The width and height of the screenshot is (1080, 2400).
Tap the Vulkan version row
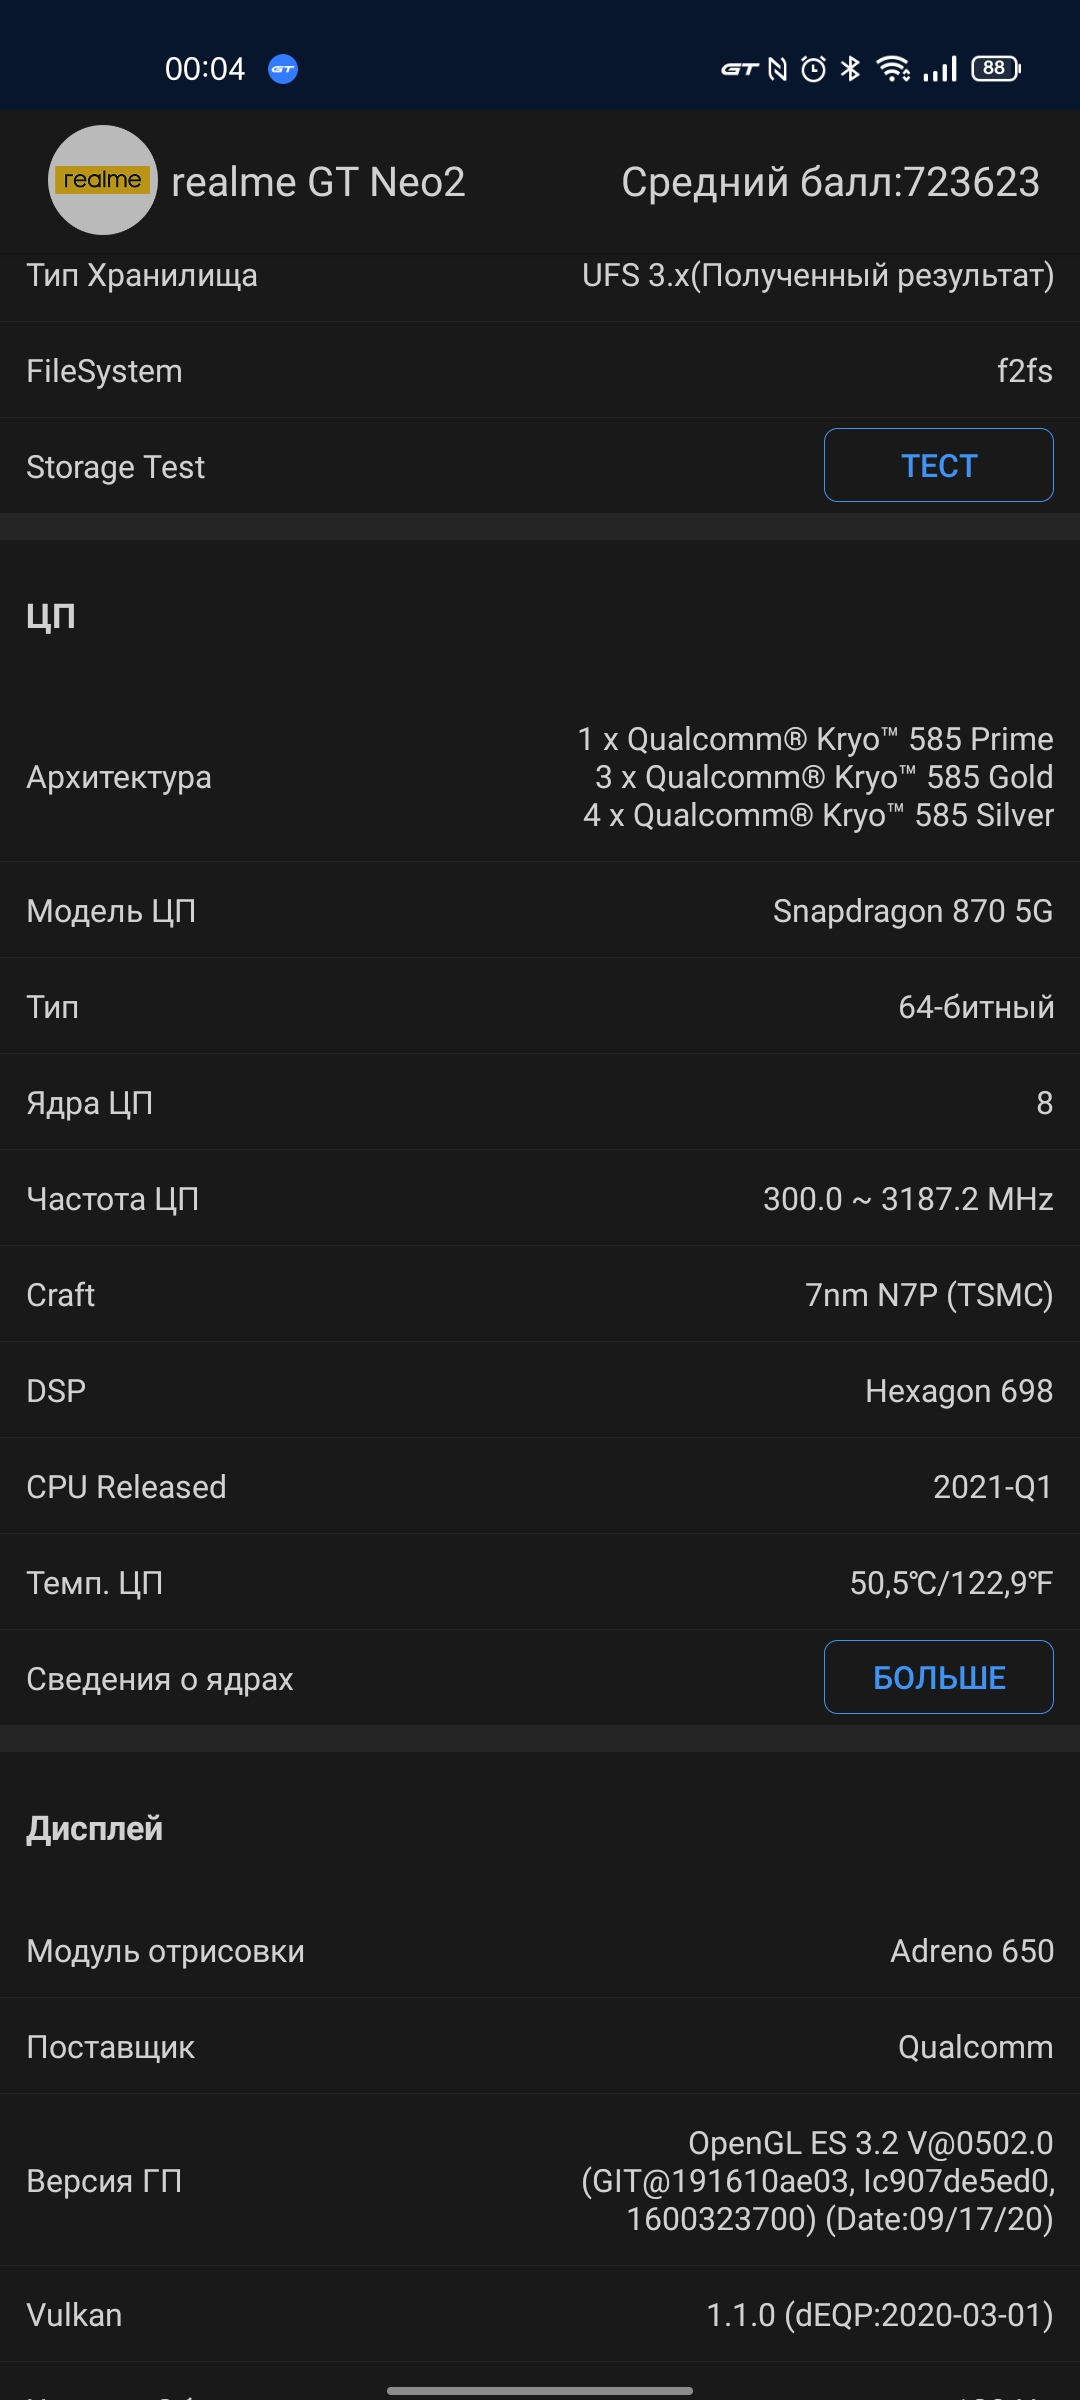pos(540,2315)
